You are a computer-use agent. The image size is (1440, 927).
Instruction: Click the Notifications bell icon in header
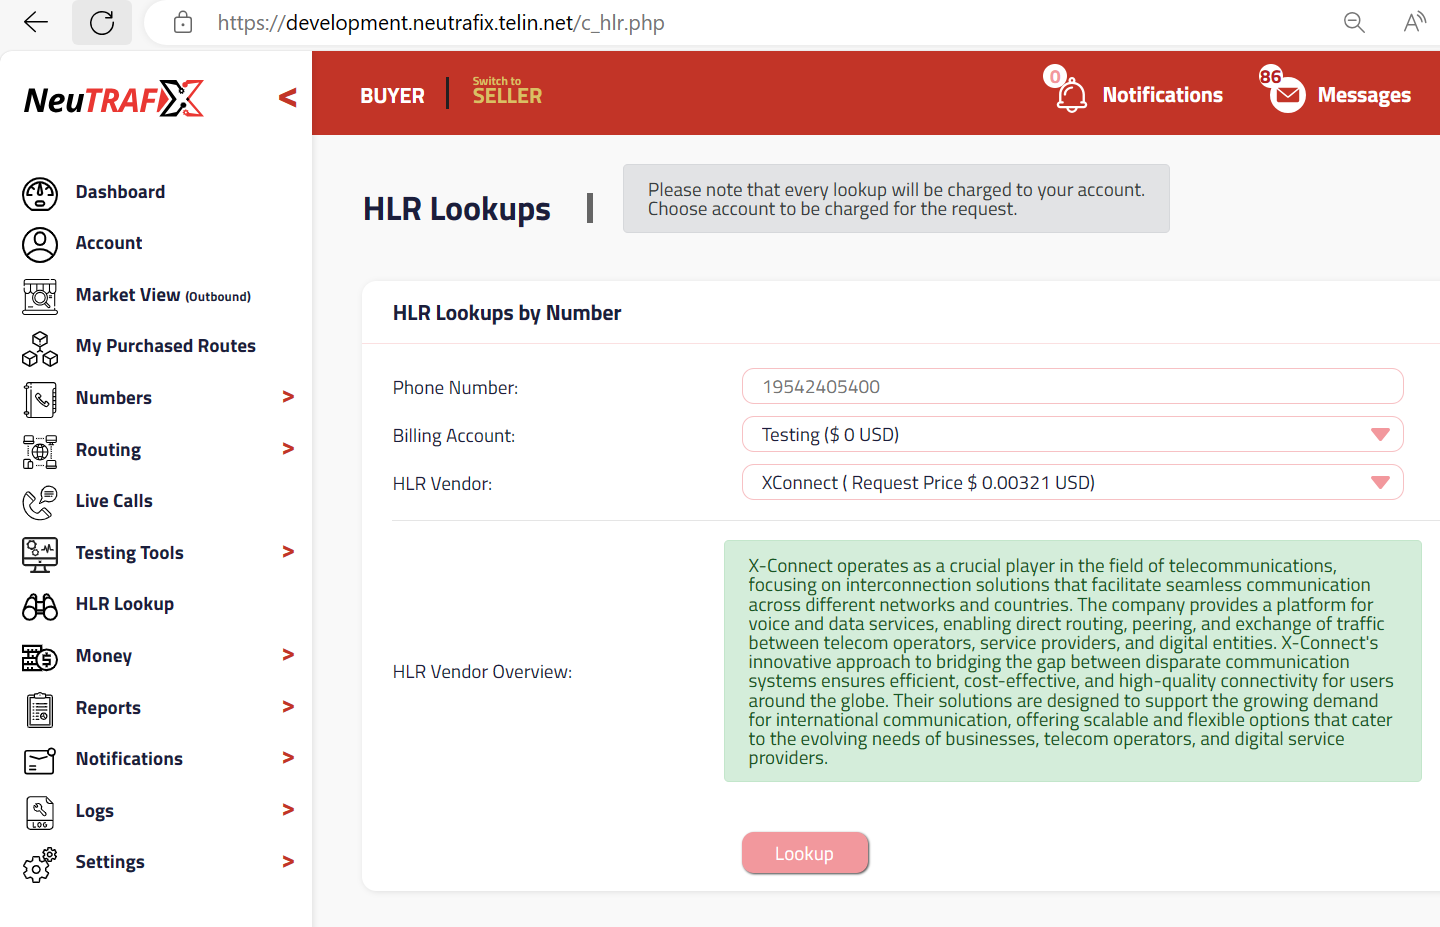(x=1072, y=96)
